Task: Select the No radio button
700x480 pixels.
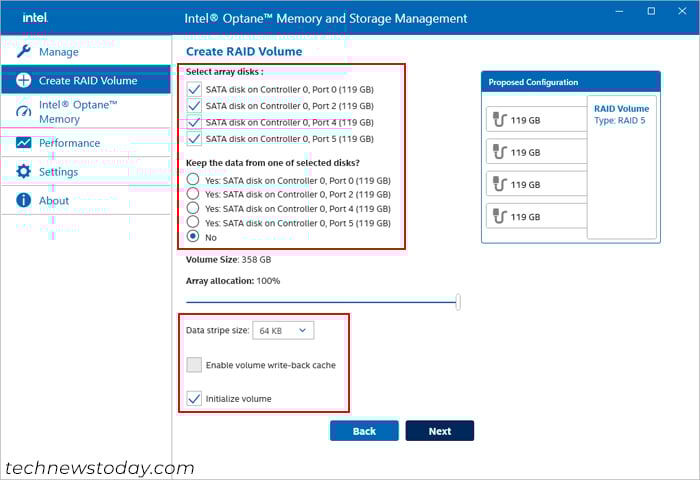Action: (x=193, y=236)
